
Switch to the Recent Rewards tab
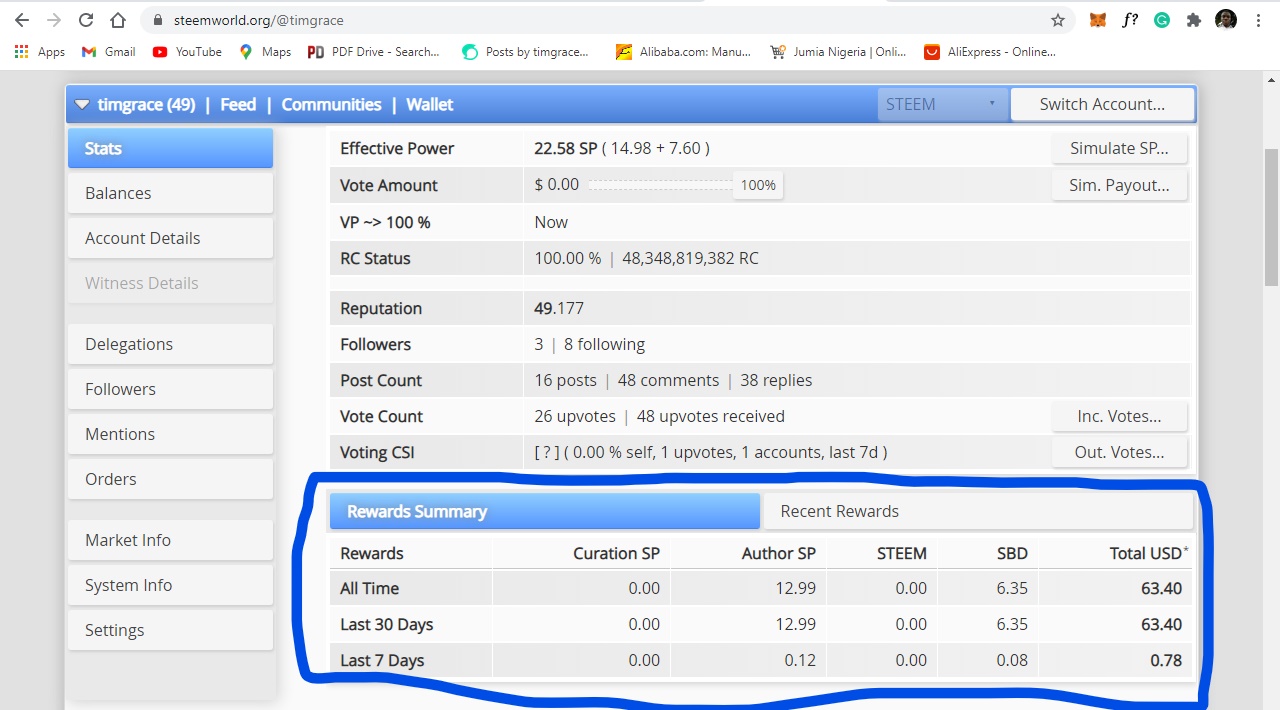pyautogui.click(x=978, y=511)
